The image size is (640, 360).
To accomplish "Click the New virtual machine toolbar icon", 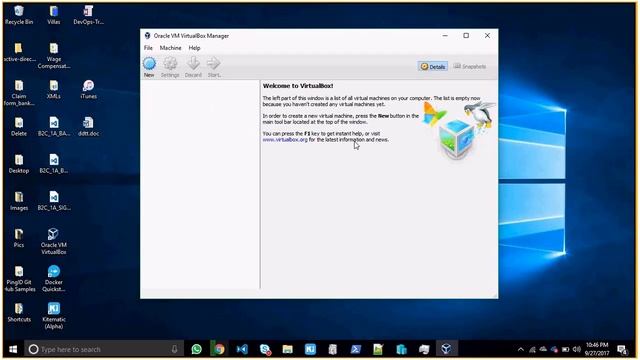I will [x=149, y=67].
